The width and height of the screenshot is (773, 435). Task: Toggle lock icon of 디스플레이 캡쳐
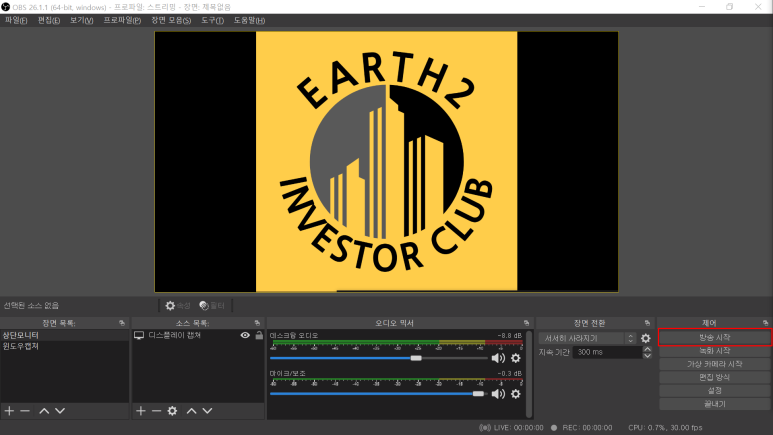tap(259, 335)
